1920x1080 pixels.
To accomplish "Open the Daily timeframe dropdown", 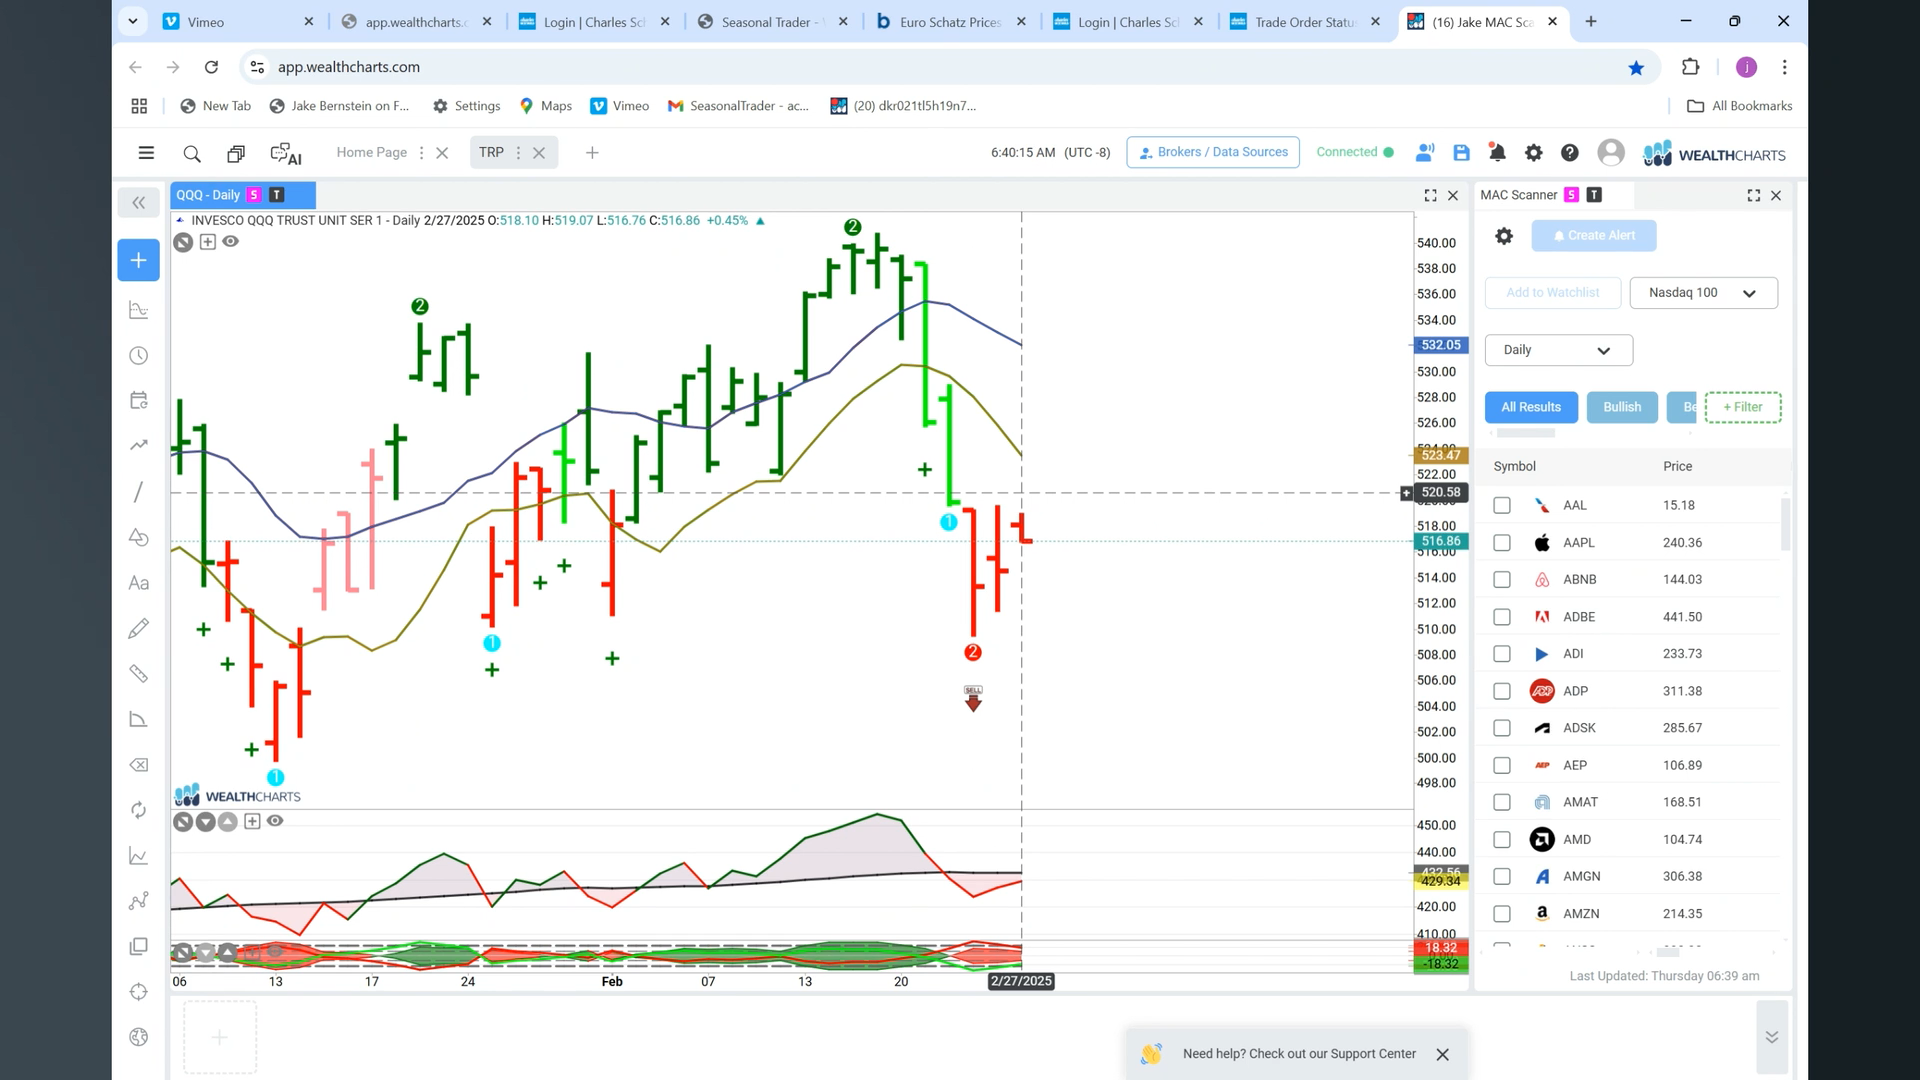I will [1558, 350].
